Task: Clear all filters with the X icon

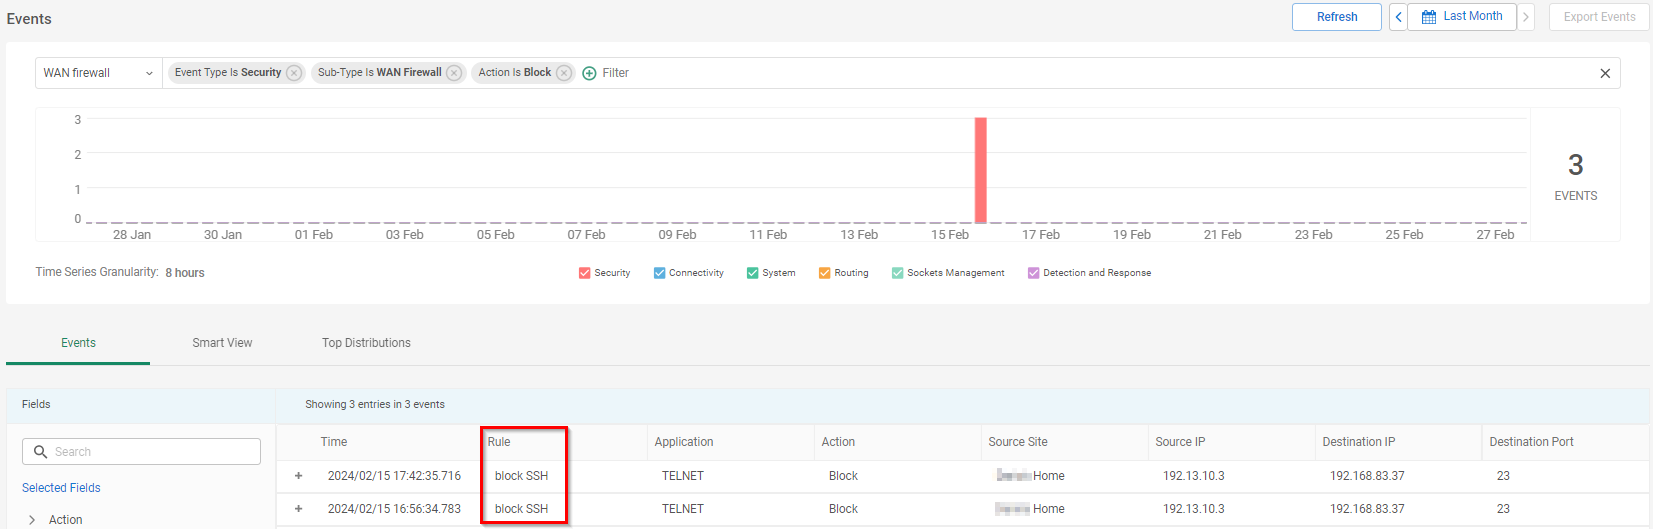Action: [x=1605, y=73]
